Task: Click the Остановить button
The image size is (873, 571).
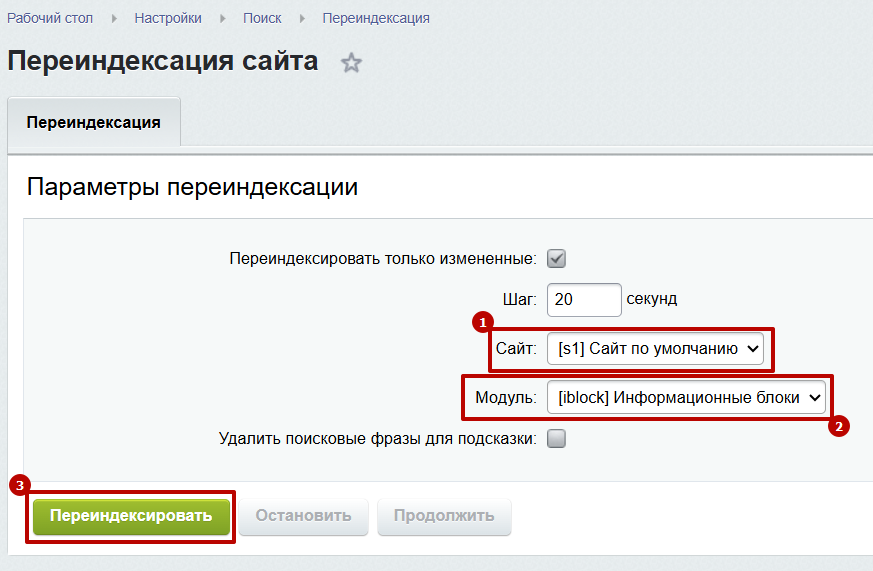Action: tap(303, 516)
